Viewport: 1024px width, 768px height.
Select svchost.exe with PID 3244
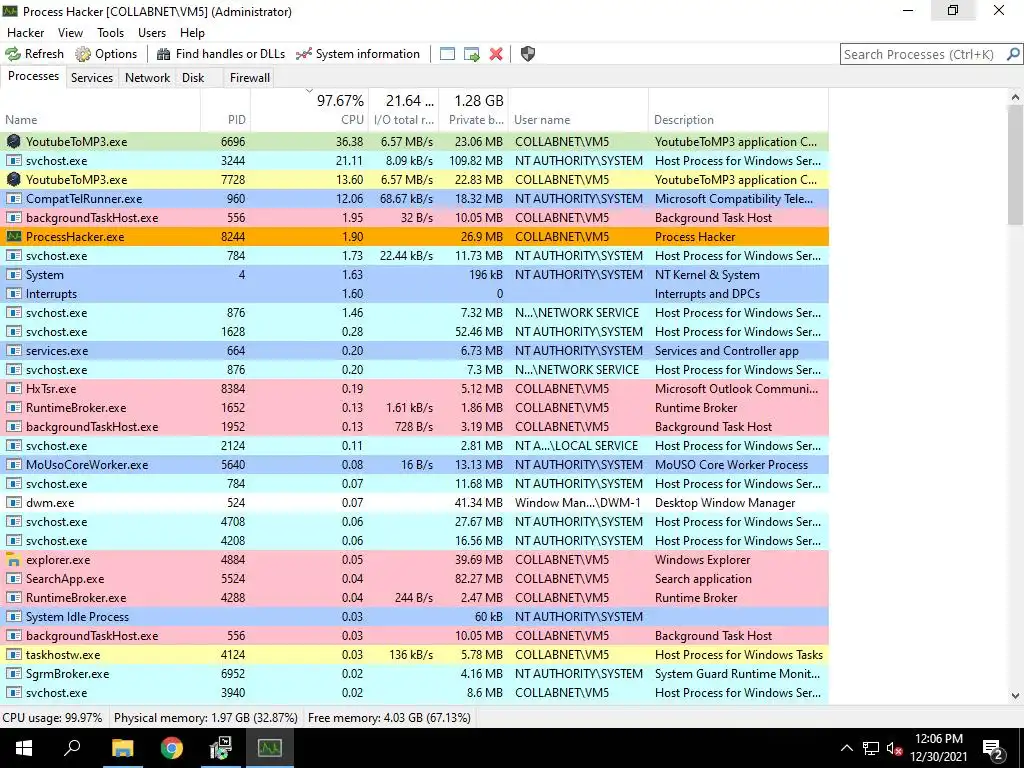click(x=415, y=161)
